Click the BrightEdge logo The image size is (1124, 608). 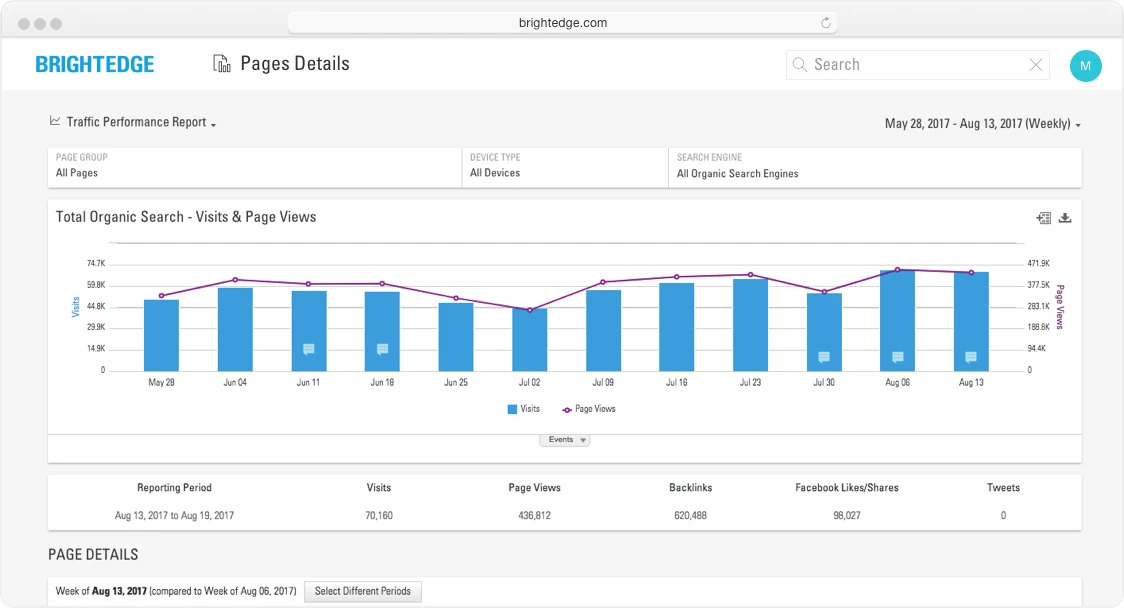[x=95, y=63]
